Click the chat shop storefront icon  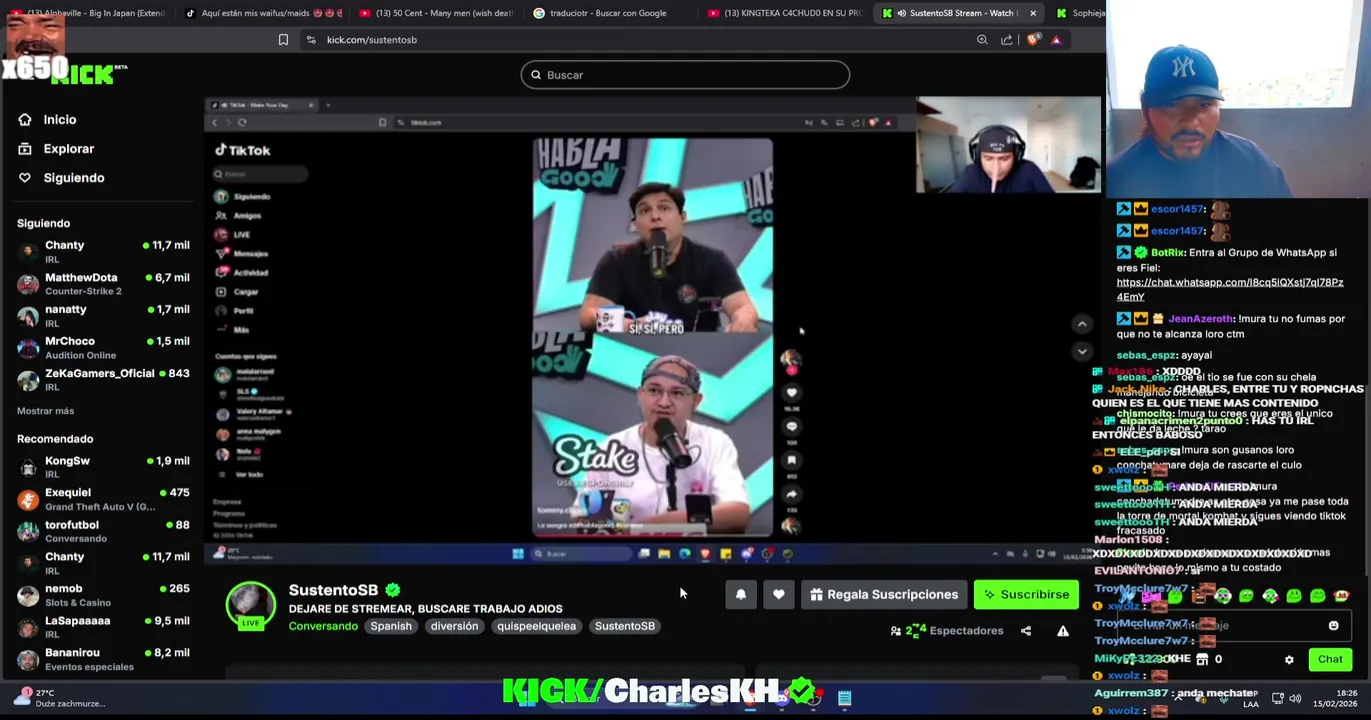[1202, 660]
